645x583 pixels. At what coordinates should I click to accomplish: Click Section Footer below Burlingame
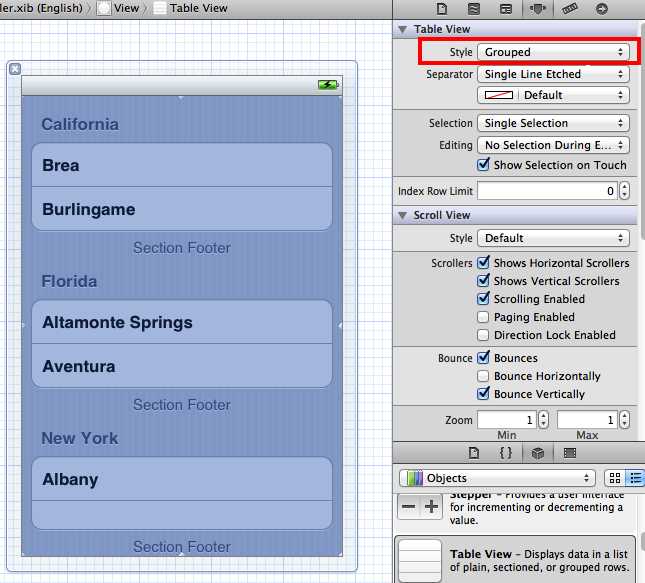coord(182,248)
